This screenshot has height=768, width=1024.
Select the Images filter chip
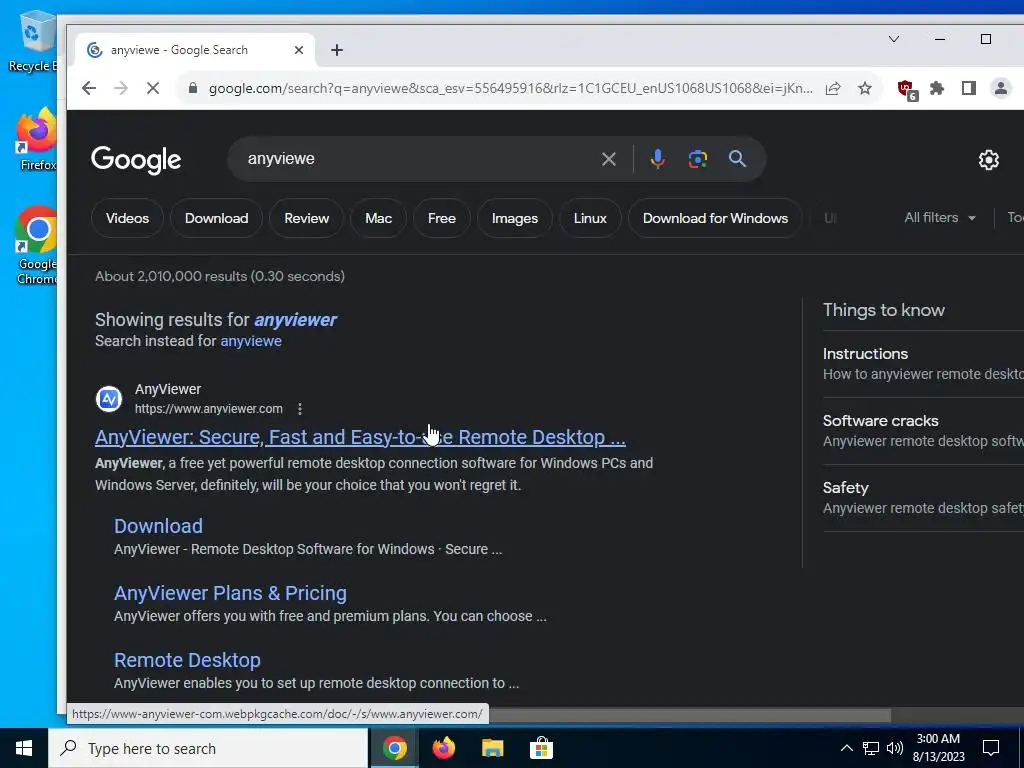pos(515,218)
